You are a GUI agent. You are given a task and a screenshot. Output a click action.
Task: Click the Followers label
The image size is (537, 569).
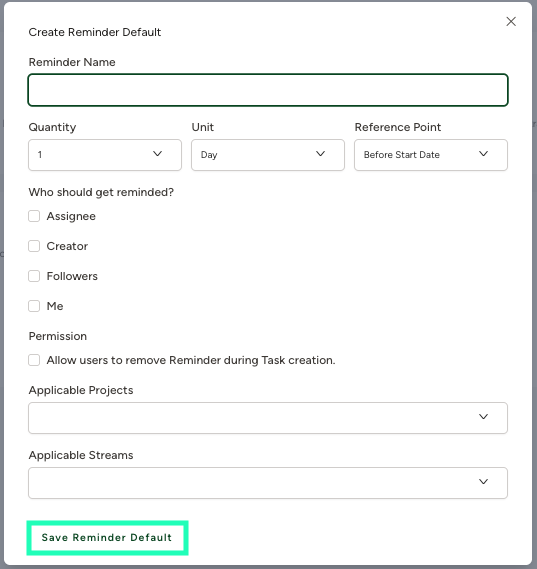[72, 276]
